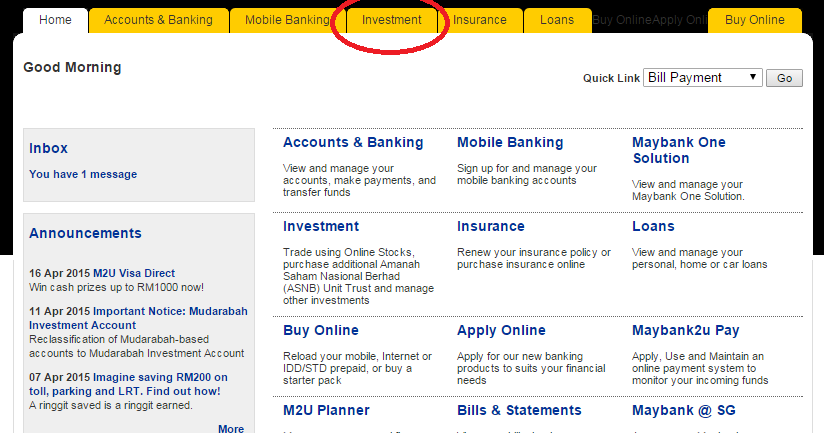The width and height of the screenshot is (824, 433).
Task: Click 'Reclassification of Mudarabah-based accounts' description text
Action: (x=137, y=346)
